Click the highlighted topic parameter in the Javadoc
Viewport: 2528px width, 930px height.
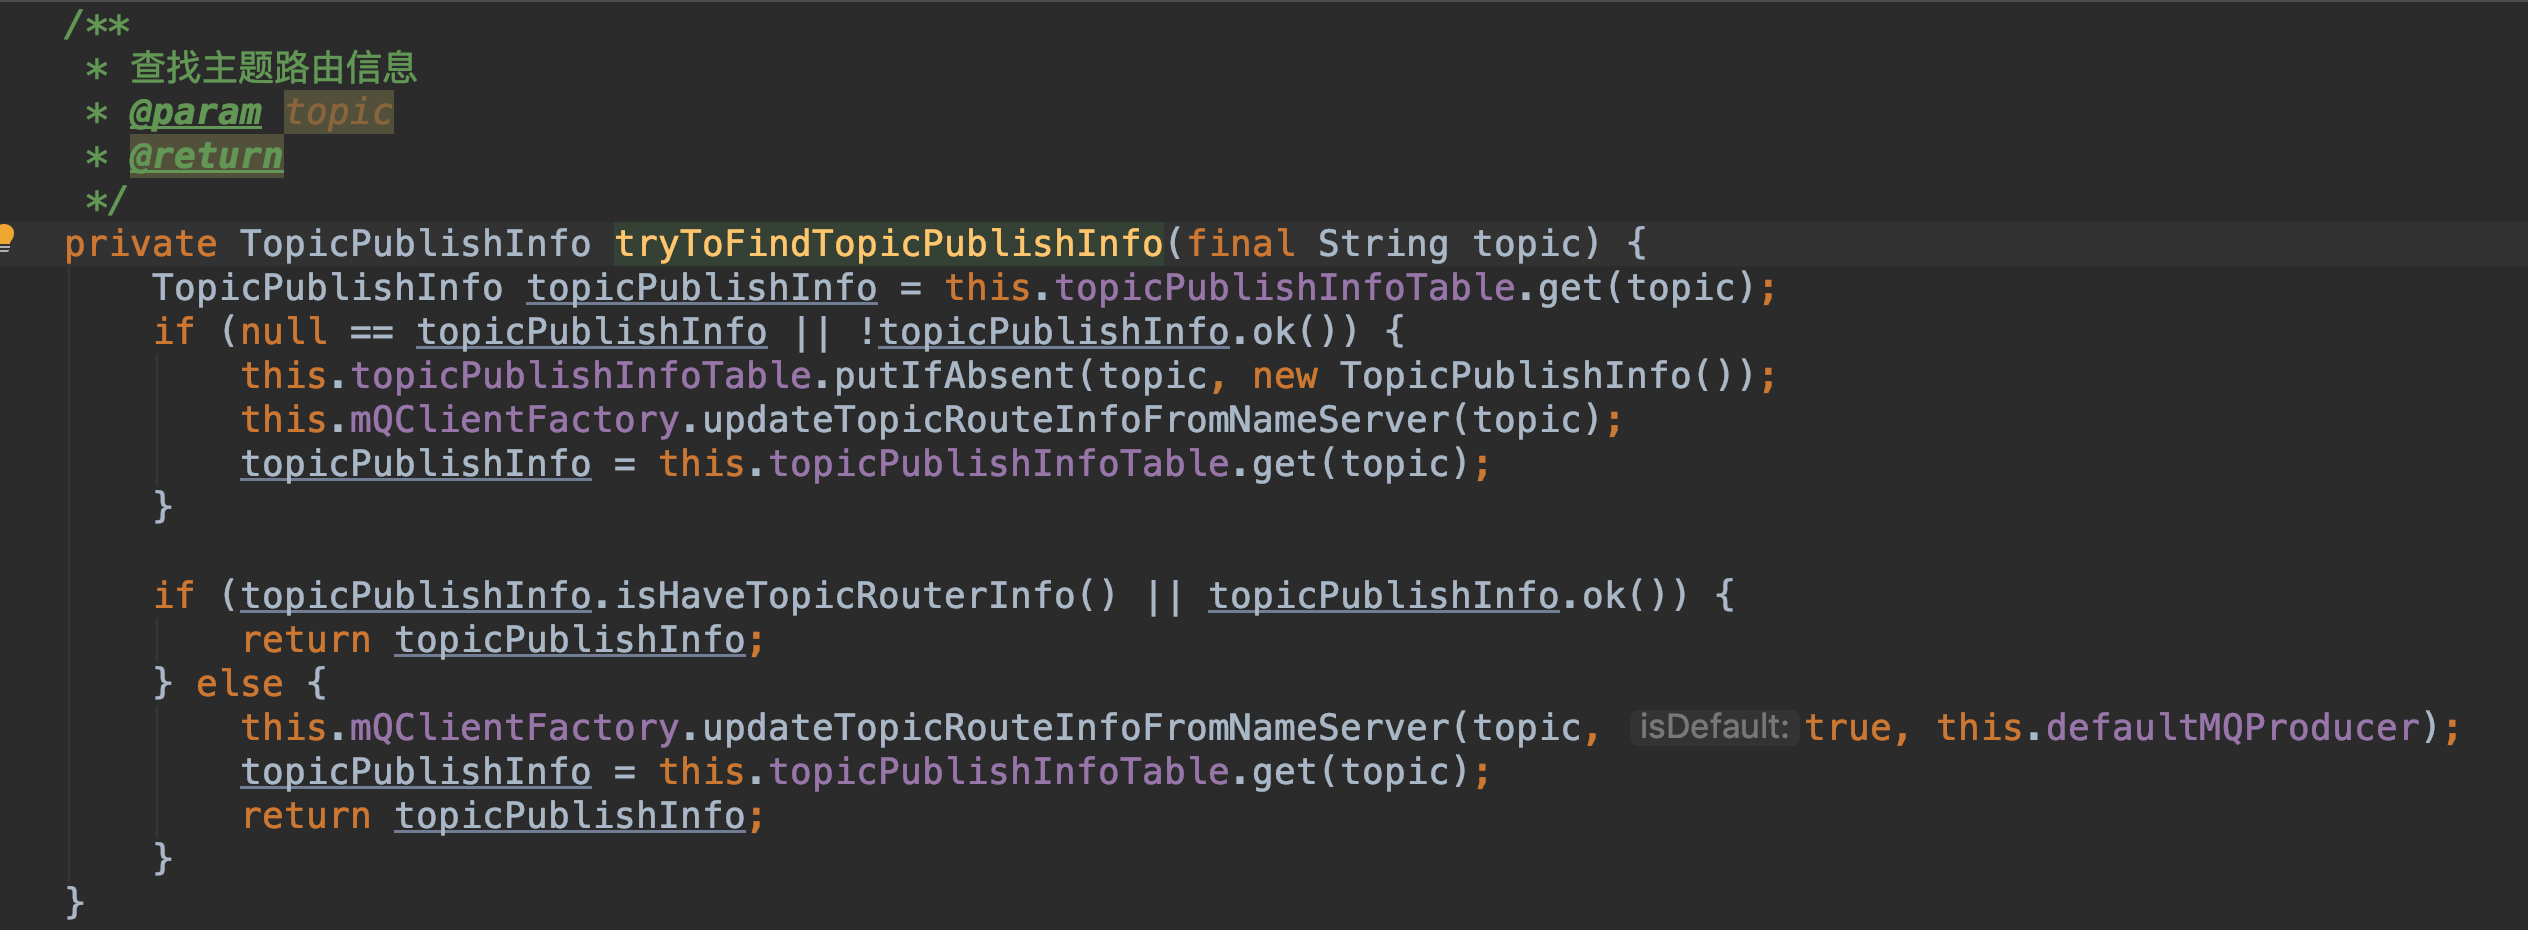[x=339, y=112]
